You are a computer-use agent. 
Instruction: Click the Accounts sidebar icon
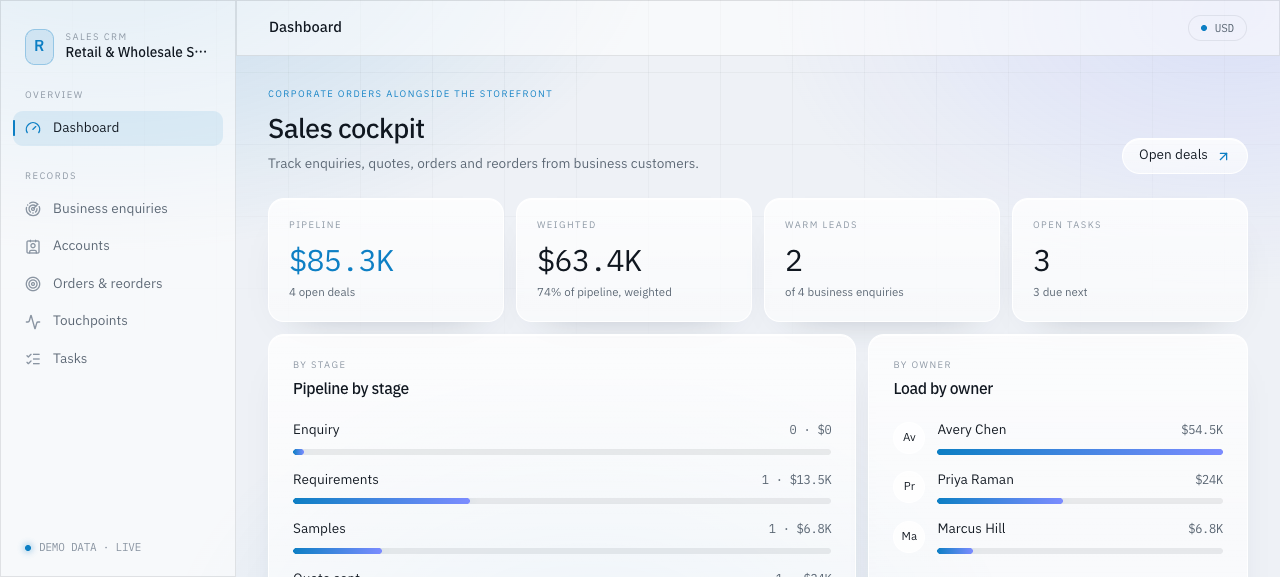(33, 246)
